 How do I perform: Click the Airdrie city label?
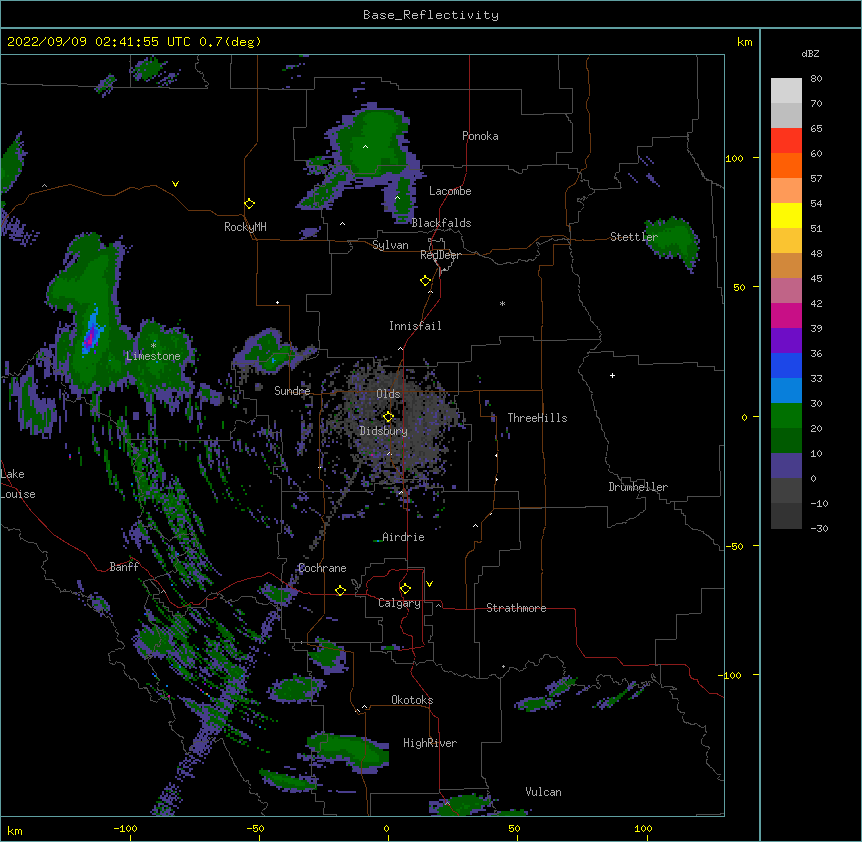[x=403, y=537]
